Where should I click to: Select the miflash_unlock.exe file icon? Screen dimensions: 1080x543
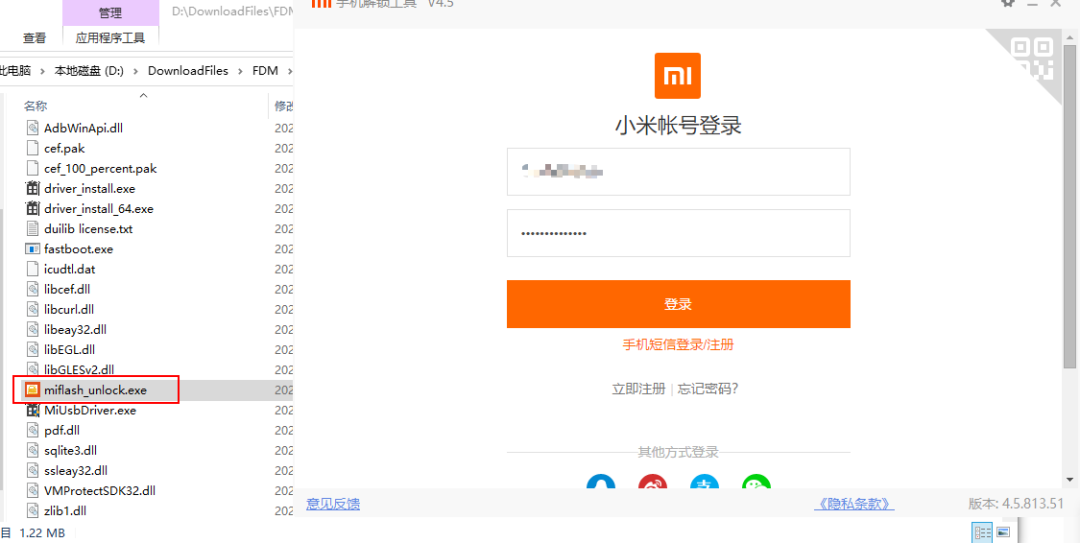[x=32, y=390]
